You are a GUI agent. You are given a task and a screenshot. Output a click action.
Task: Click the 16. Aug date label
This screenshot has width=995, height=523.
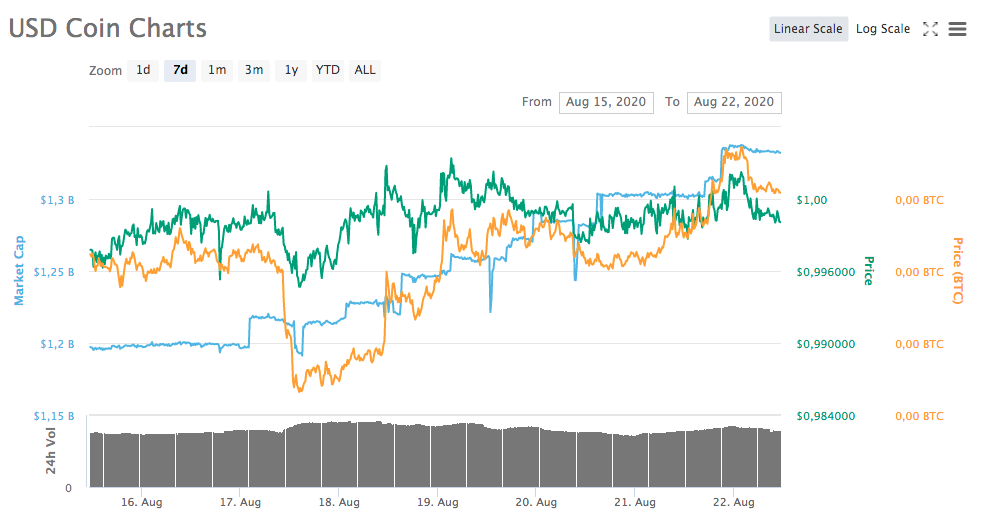click(142, 502)
